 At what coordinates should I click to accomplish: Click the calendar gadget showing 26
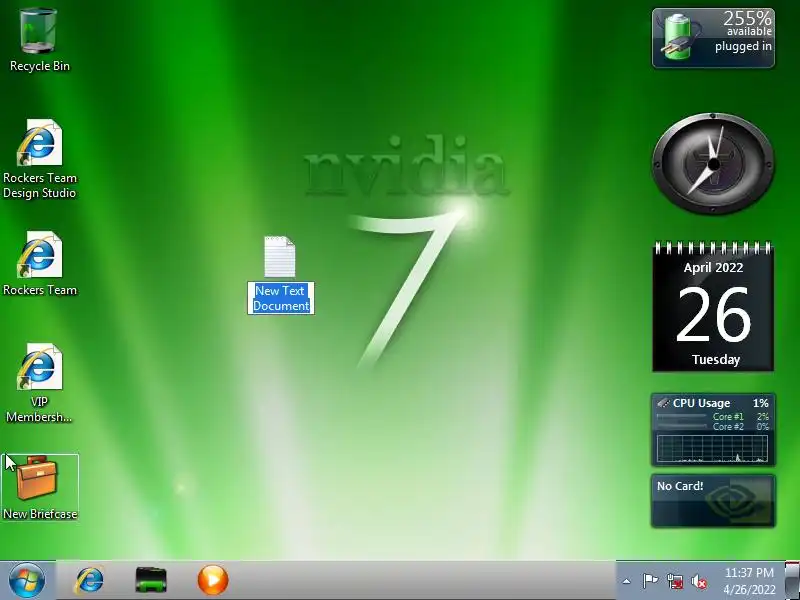pyautogui.click(x=713, y=307)
